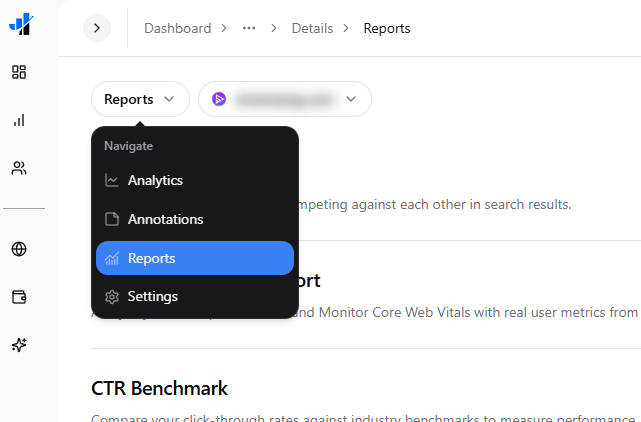Open the dashboard grid icon in sidebar

coord(19,72)
